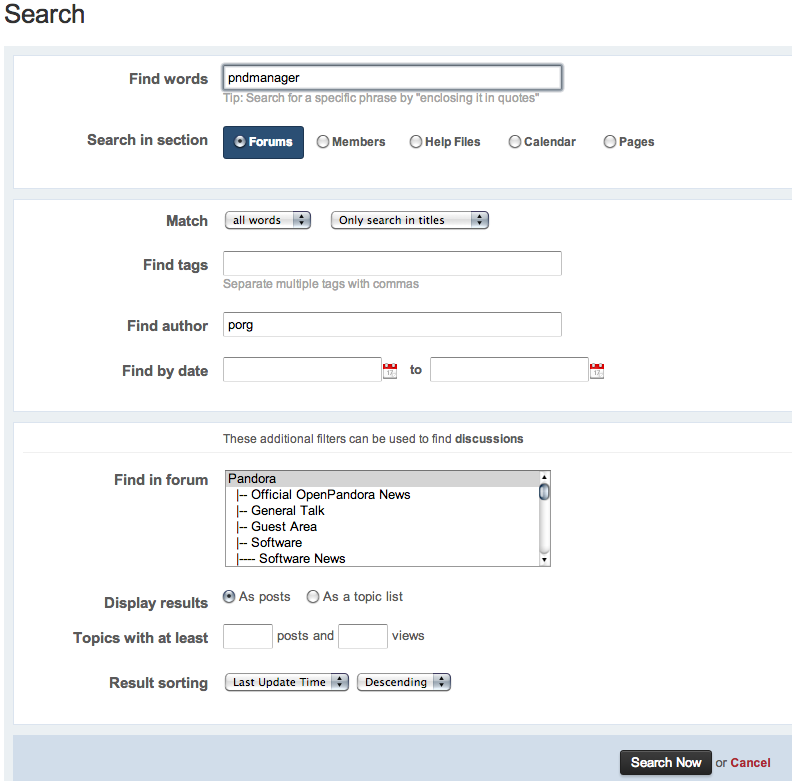The width and height of the screenshot is (792, 781).
Task: Open the 'all words' match dropdown
Action: (x=267, y=220)
